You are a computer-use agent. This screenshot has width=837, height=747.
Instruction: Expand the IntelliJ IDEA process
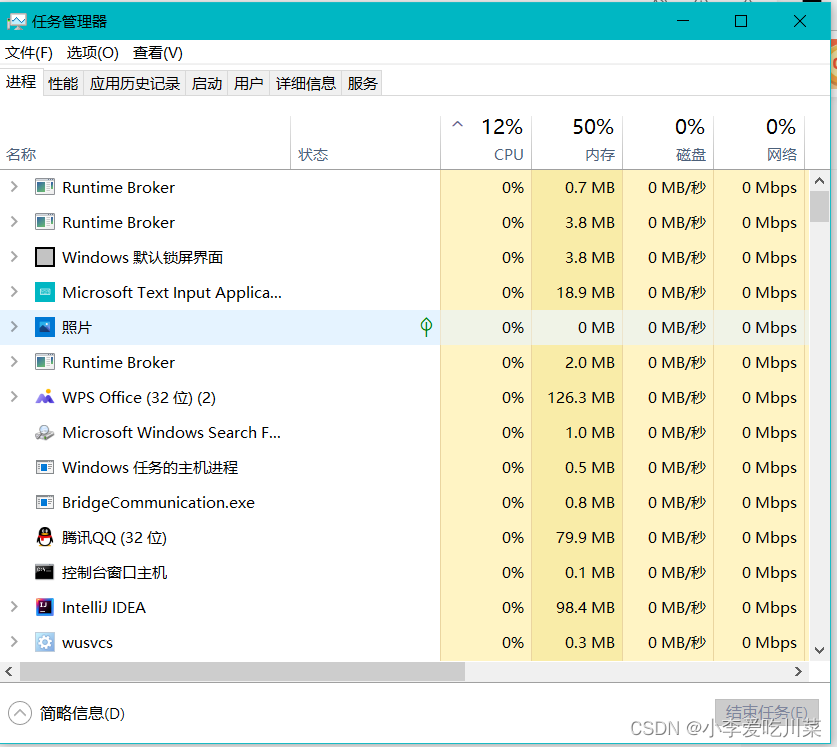[14, 607]
